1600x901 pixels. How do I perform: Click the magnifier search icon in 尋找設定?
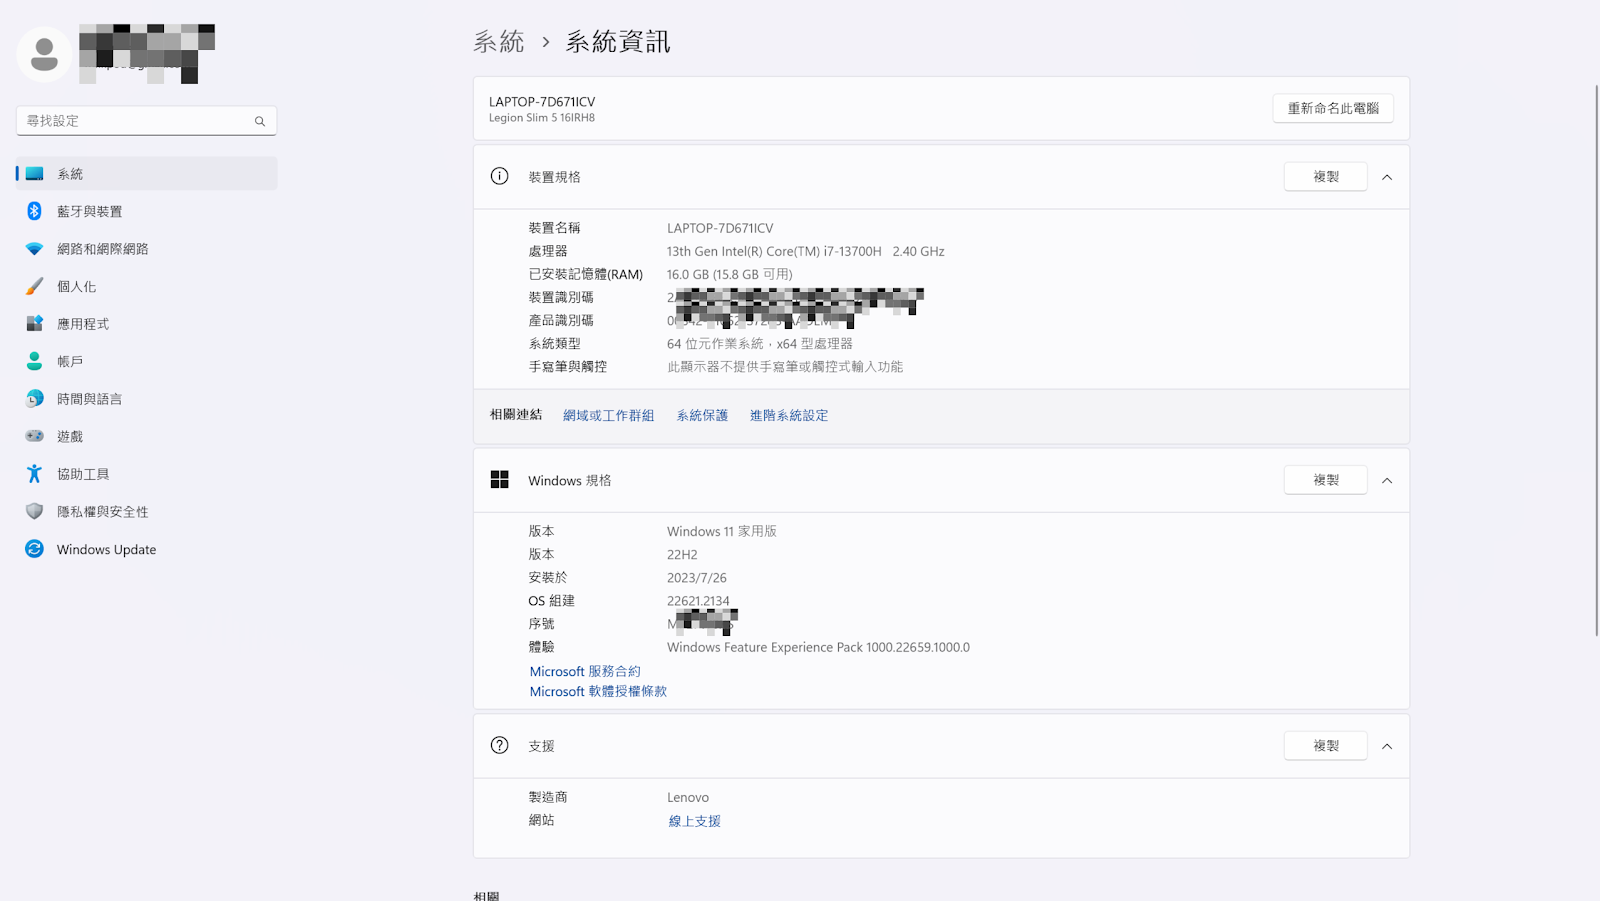(x=260, y=121)
